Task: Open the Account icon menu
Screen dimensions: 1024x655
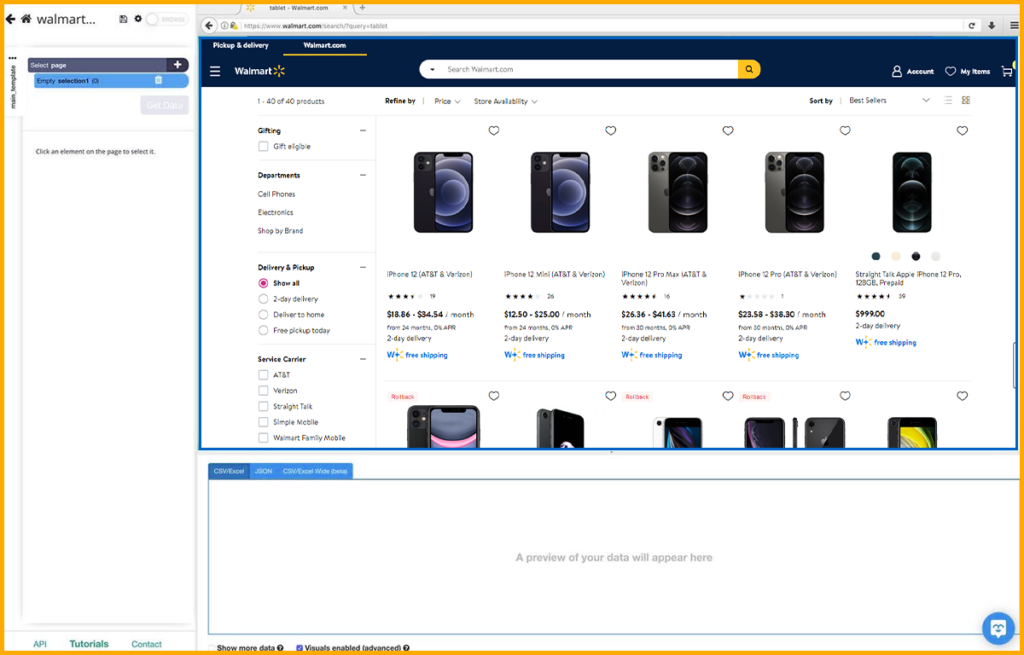Action: 912,71
